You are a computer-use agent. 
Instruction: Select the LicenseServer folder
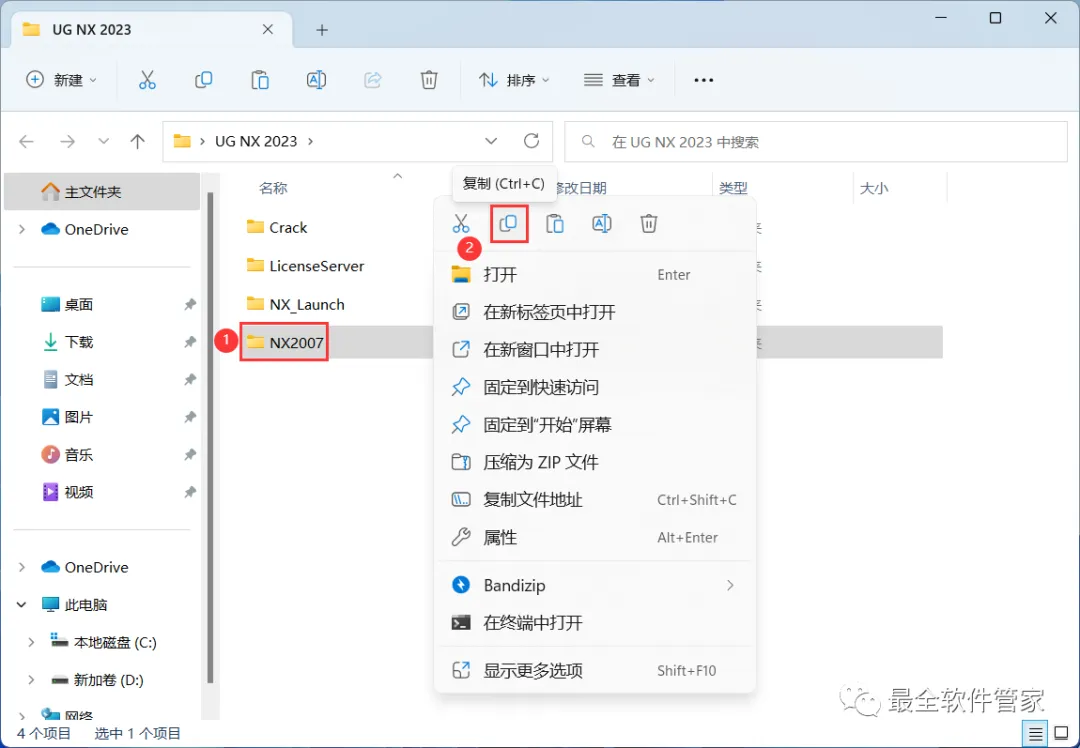pyautogui.click(x=305, y=266)
